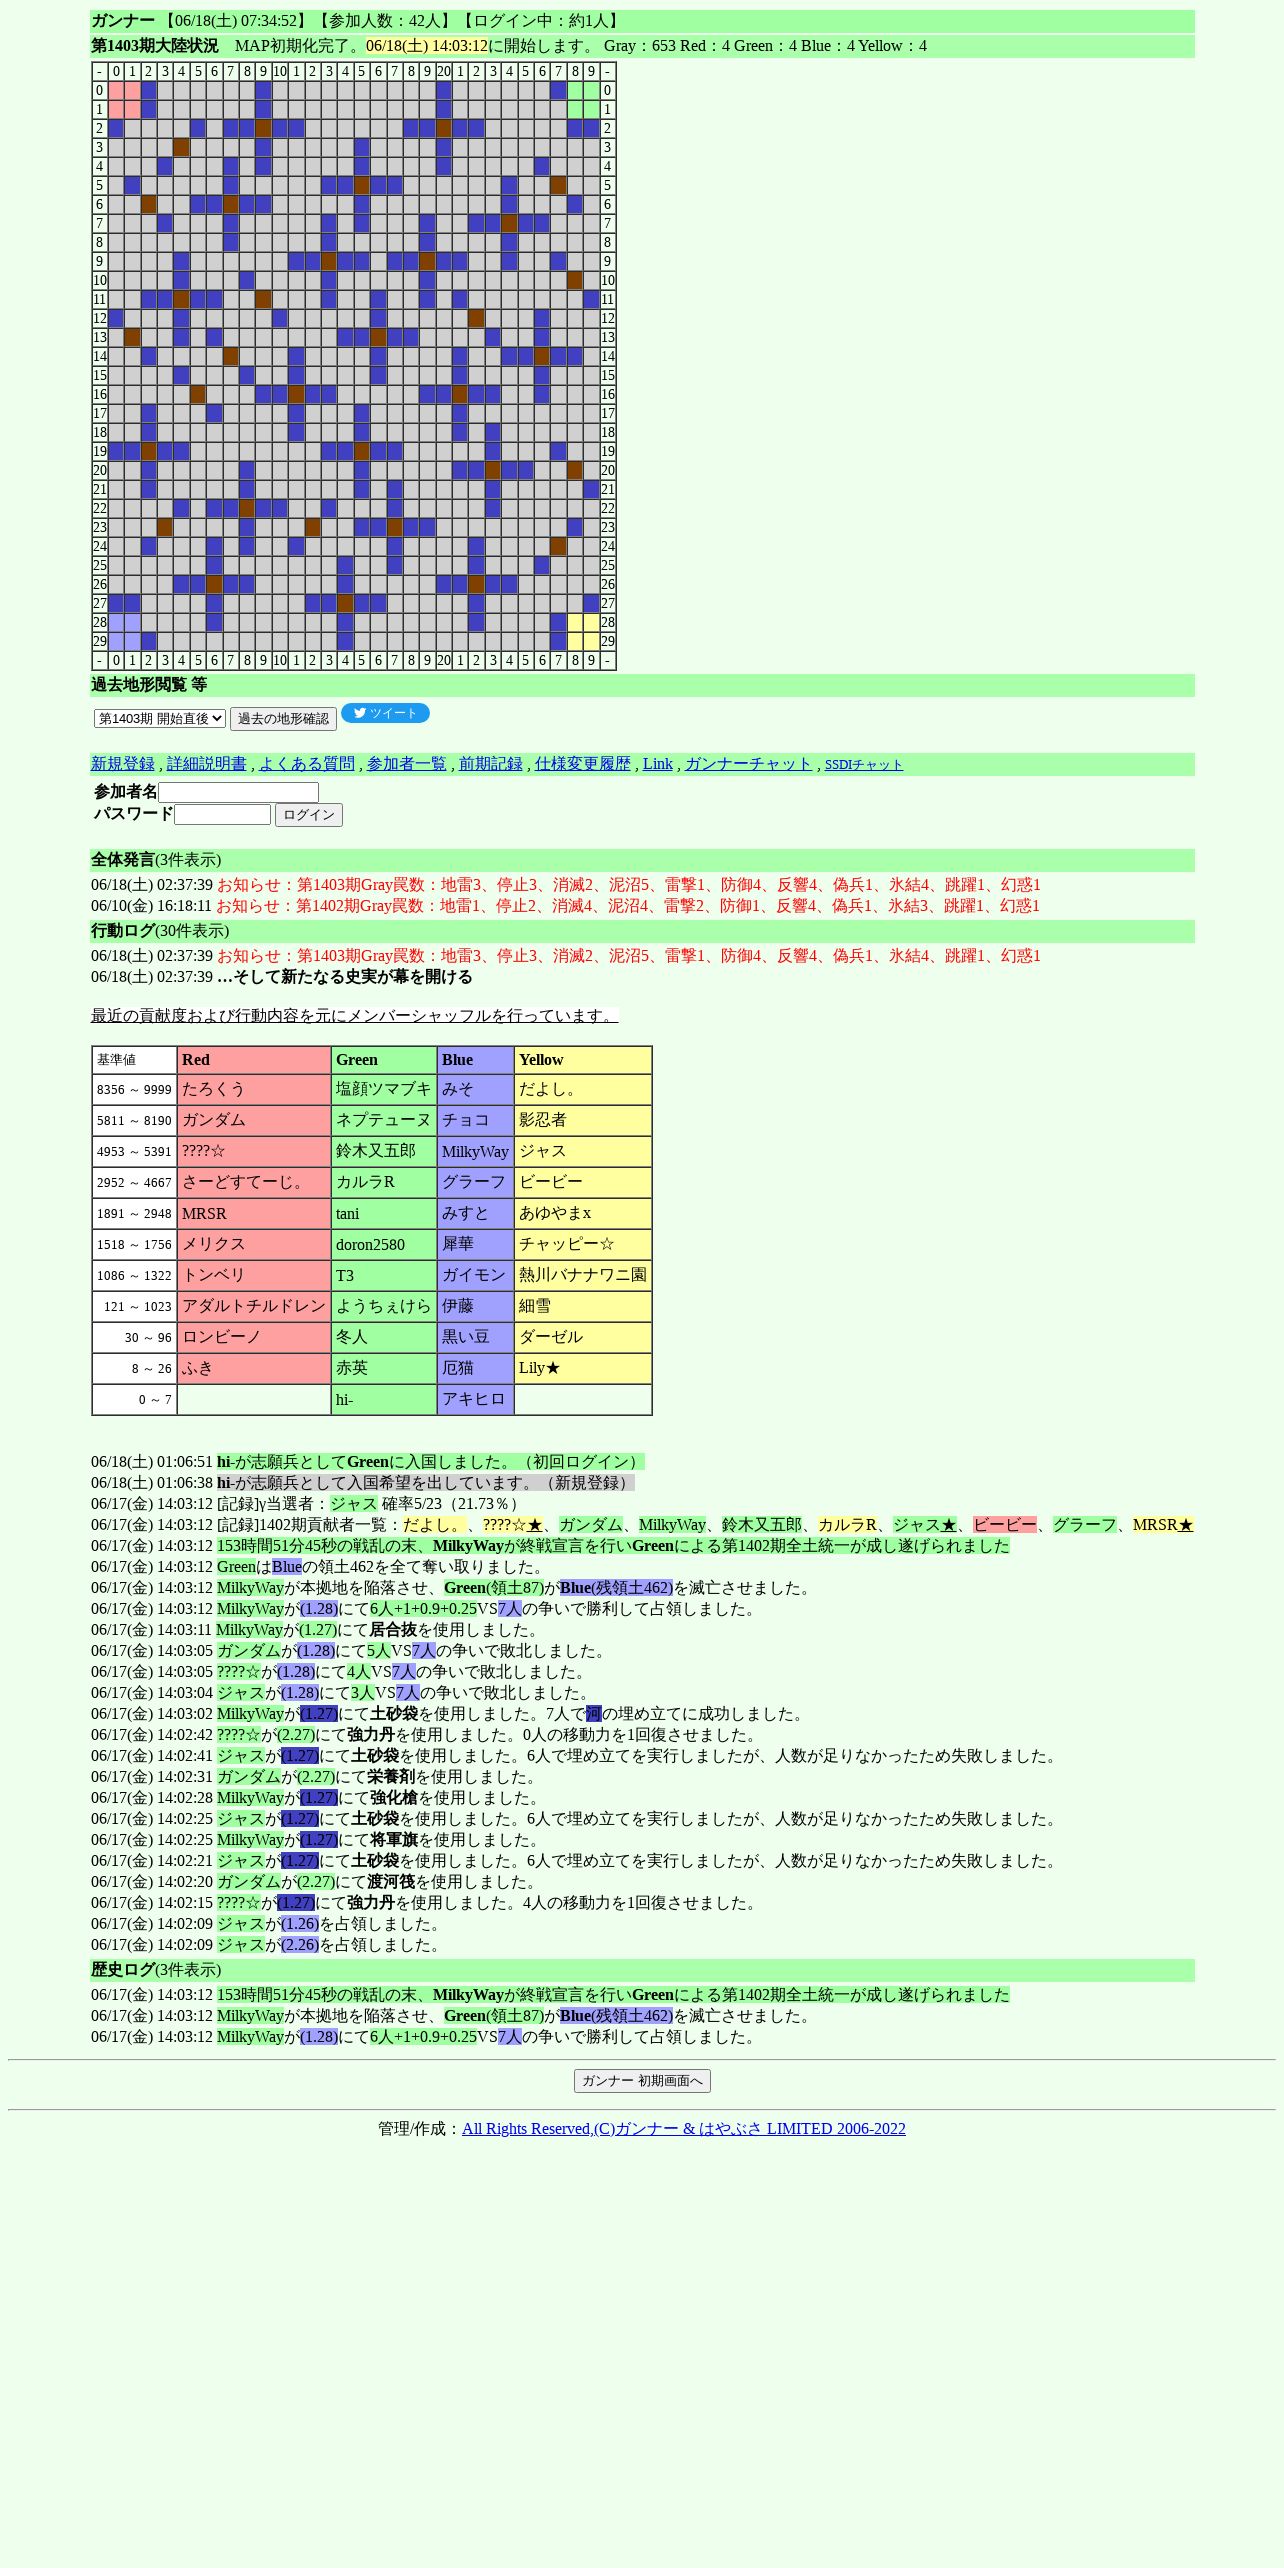1284x2568 pixels.
Task: Click the 基準値 header cell
Action: point(134,1060)
